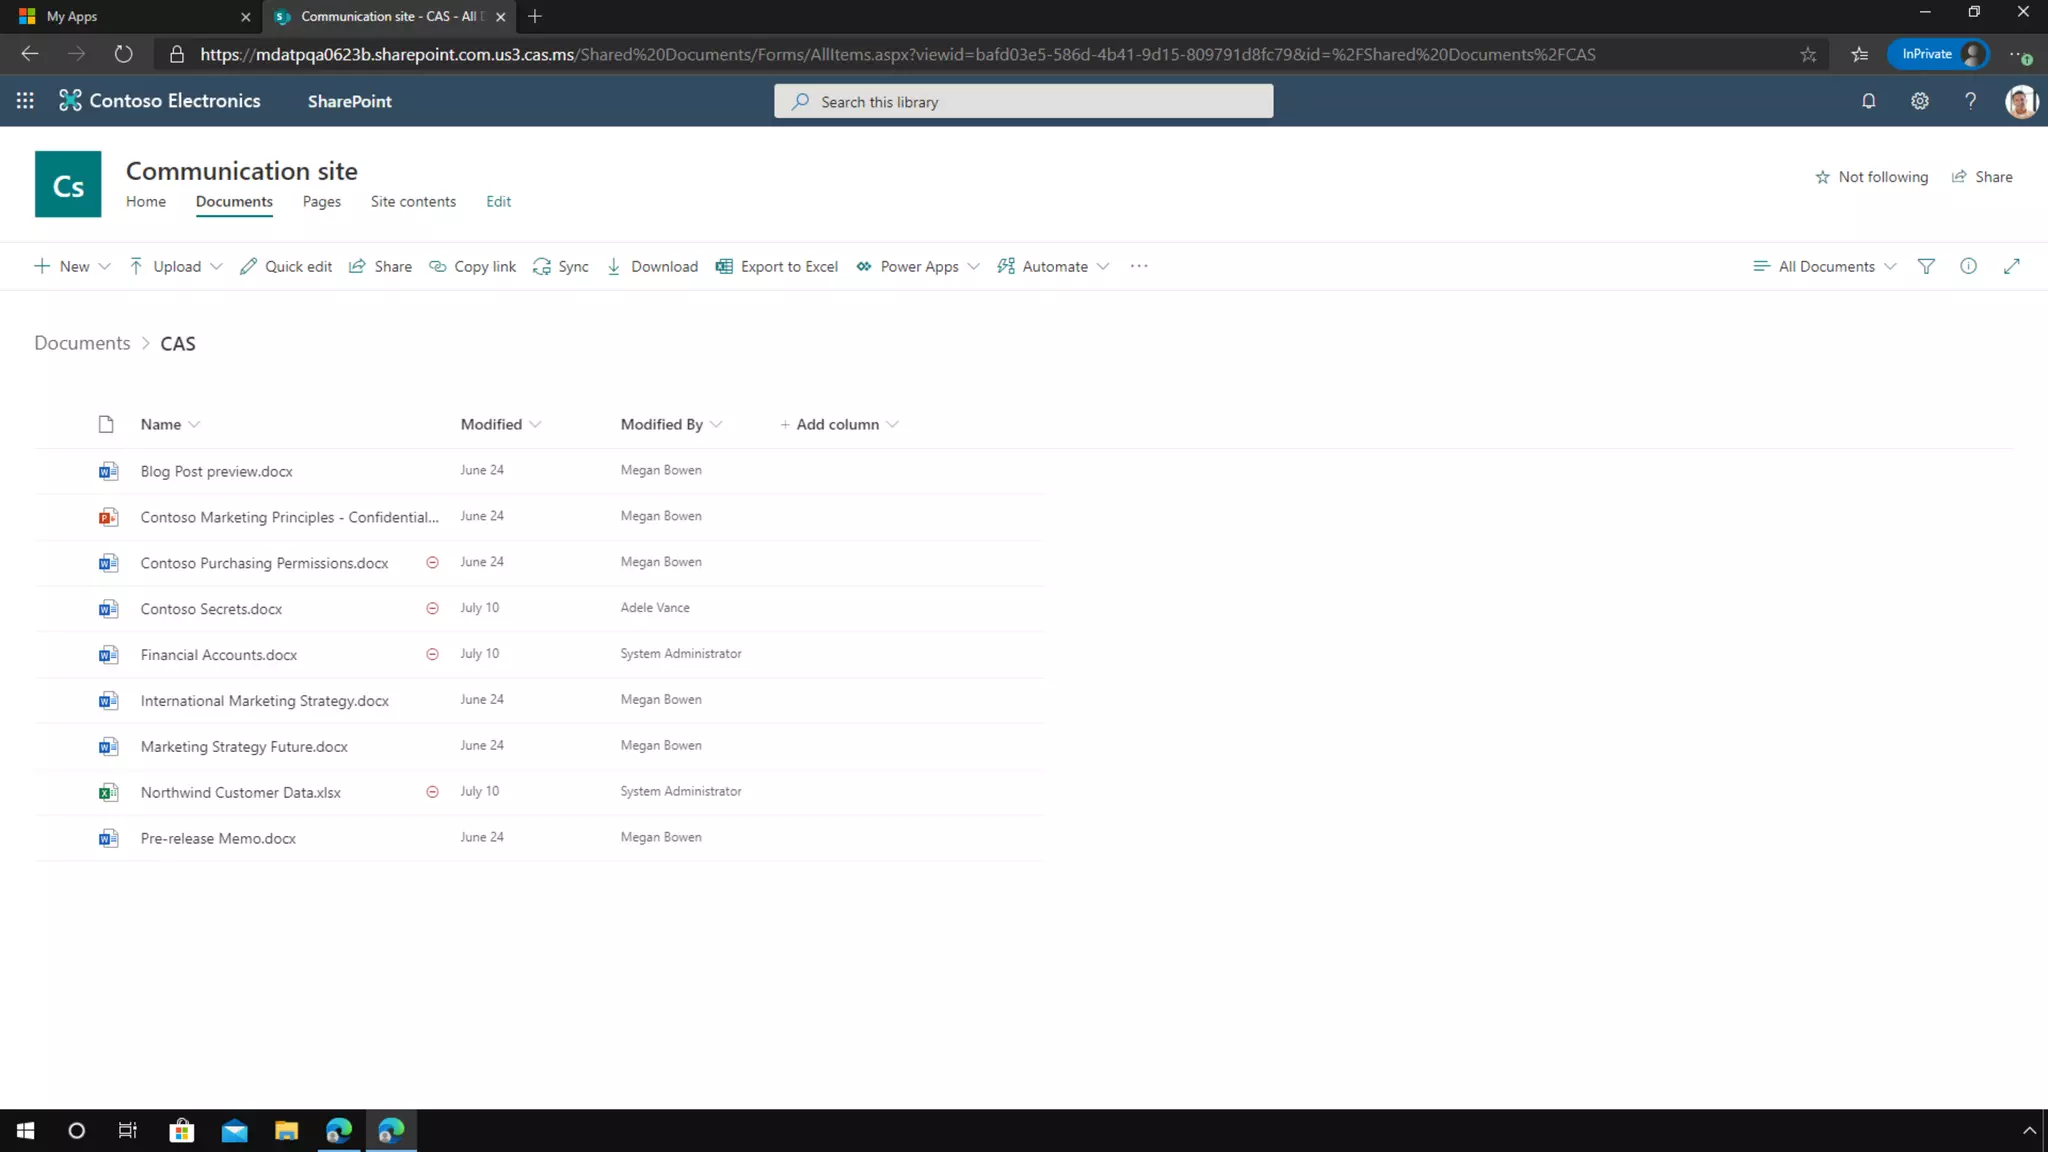Click the expand content arrows icon
Viewport: 2048px width, 1152px height.
pos(2011,266)
